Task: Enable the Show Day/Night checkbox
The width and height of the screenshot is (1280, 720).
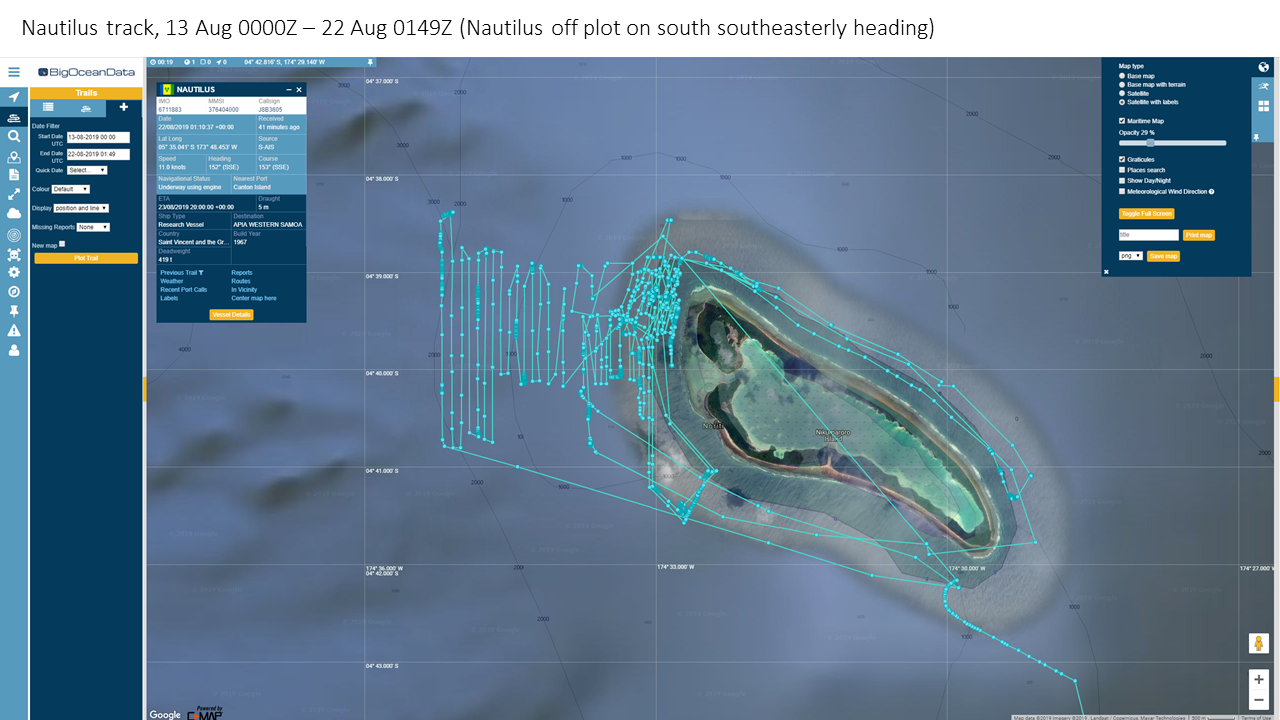Action: click(x=1122, y=181)
